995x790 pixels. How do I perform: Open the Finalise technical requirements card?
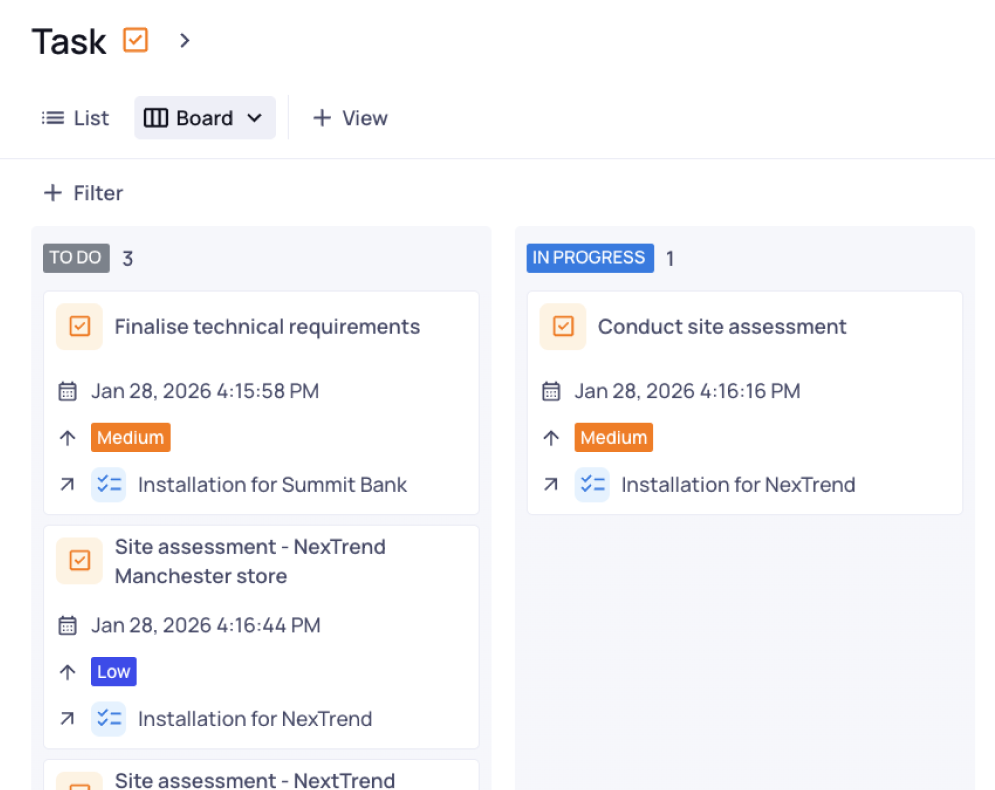point(267,327)
